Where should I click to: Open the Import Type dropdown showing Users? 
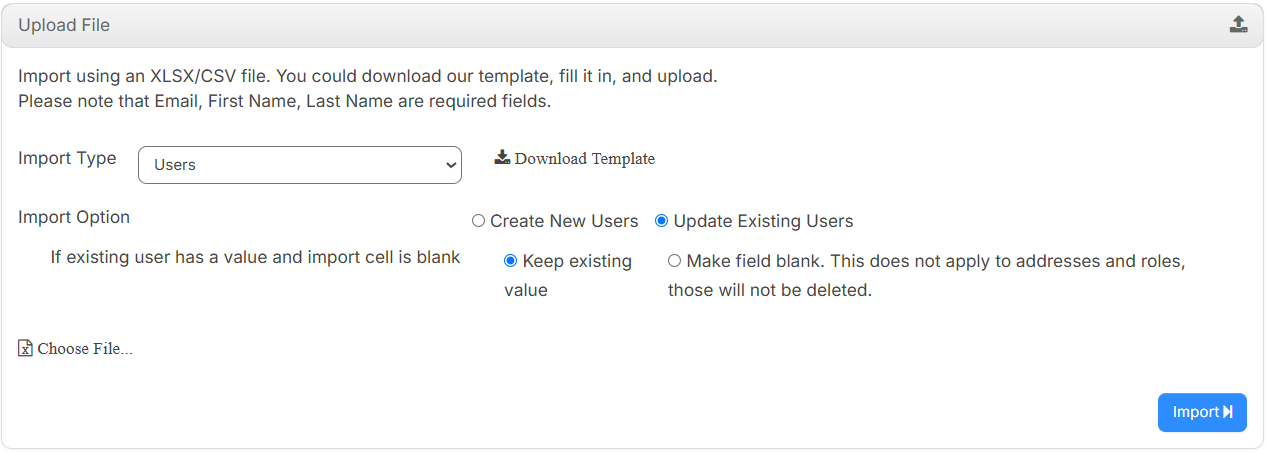300,165
